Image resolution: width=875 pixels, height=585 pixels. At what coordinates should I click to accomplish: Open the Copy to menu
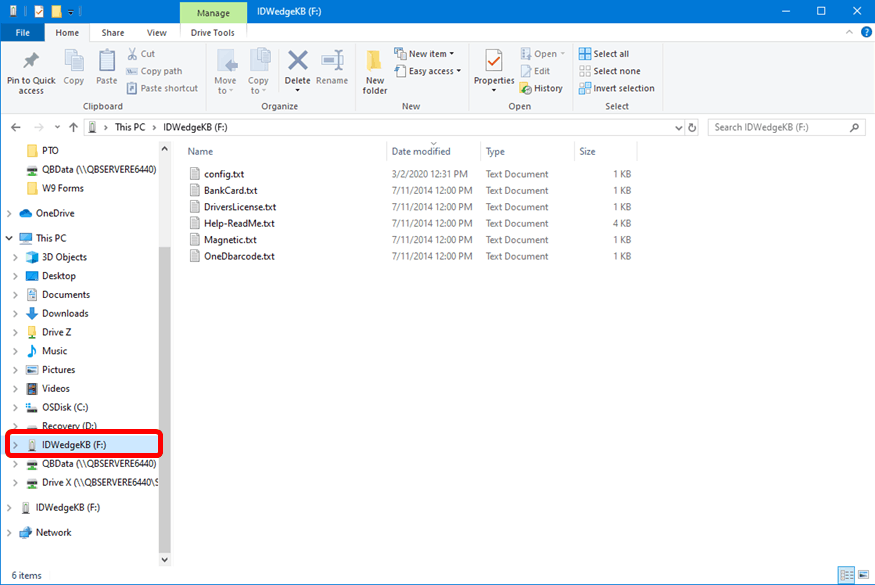258,71
